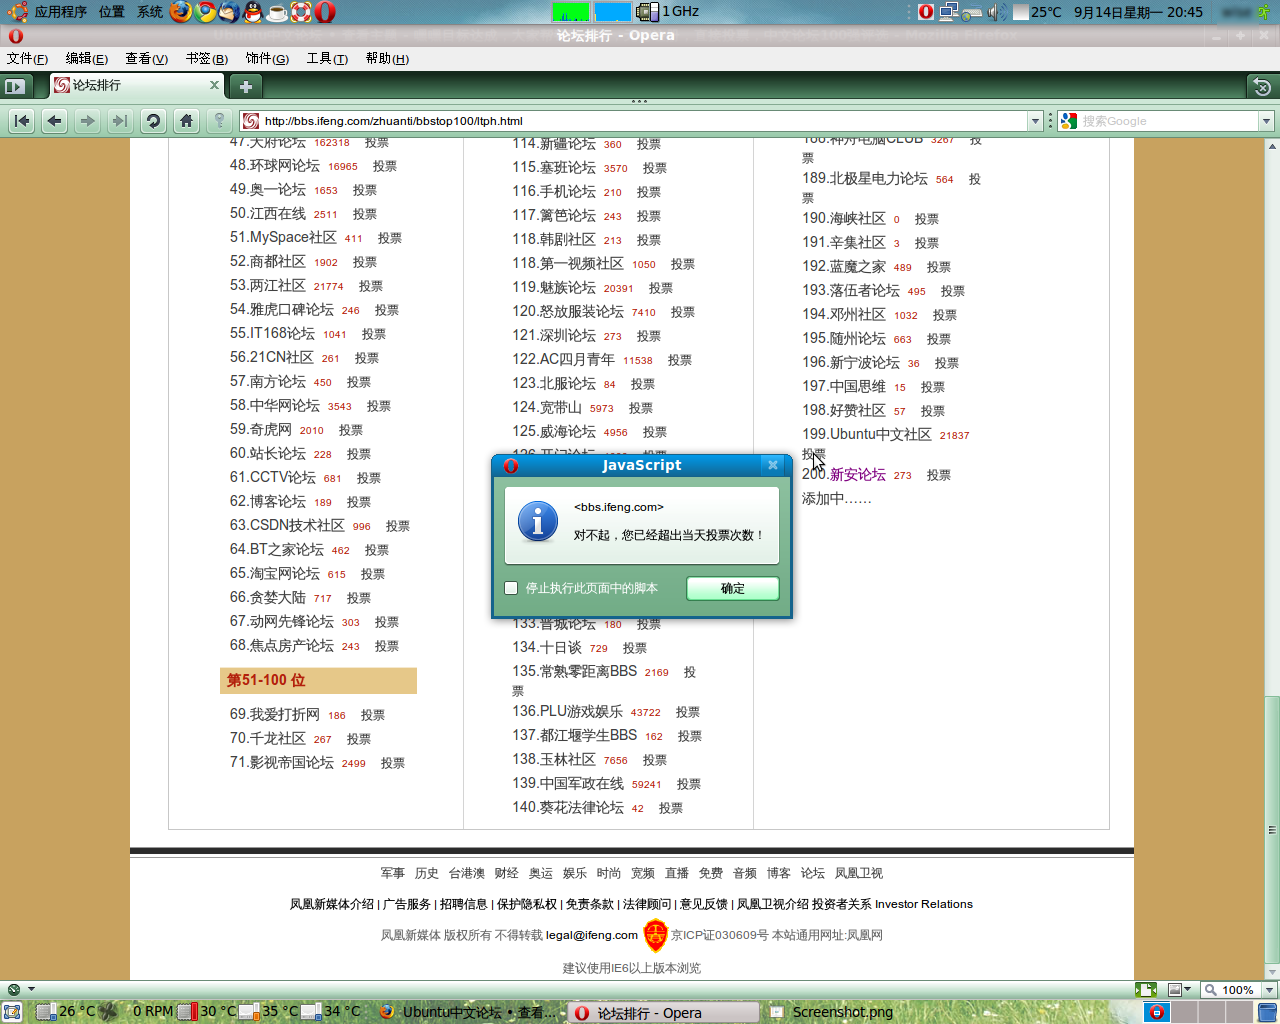Screen dimensions: 1280x1024
Task: Vote 投票 for 199.Ubuntu中文社区
Action: (814, 455)
